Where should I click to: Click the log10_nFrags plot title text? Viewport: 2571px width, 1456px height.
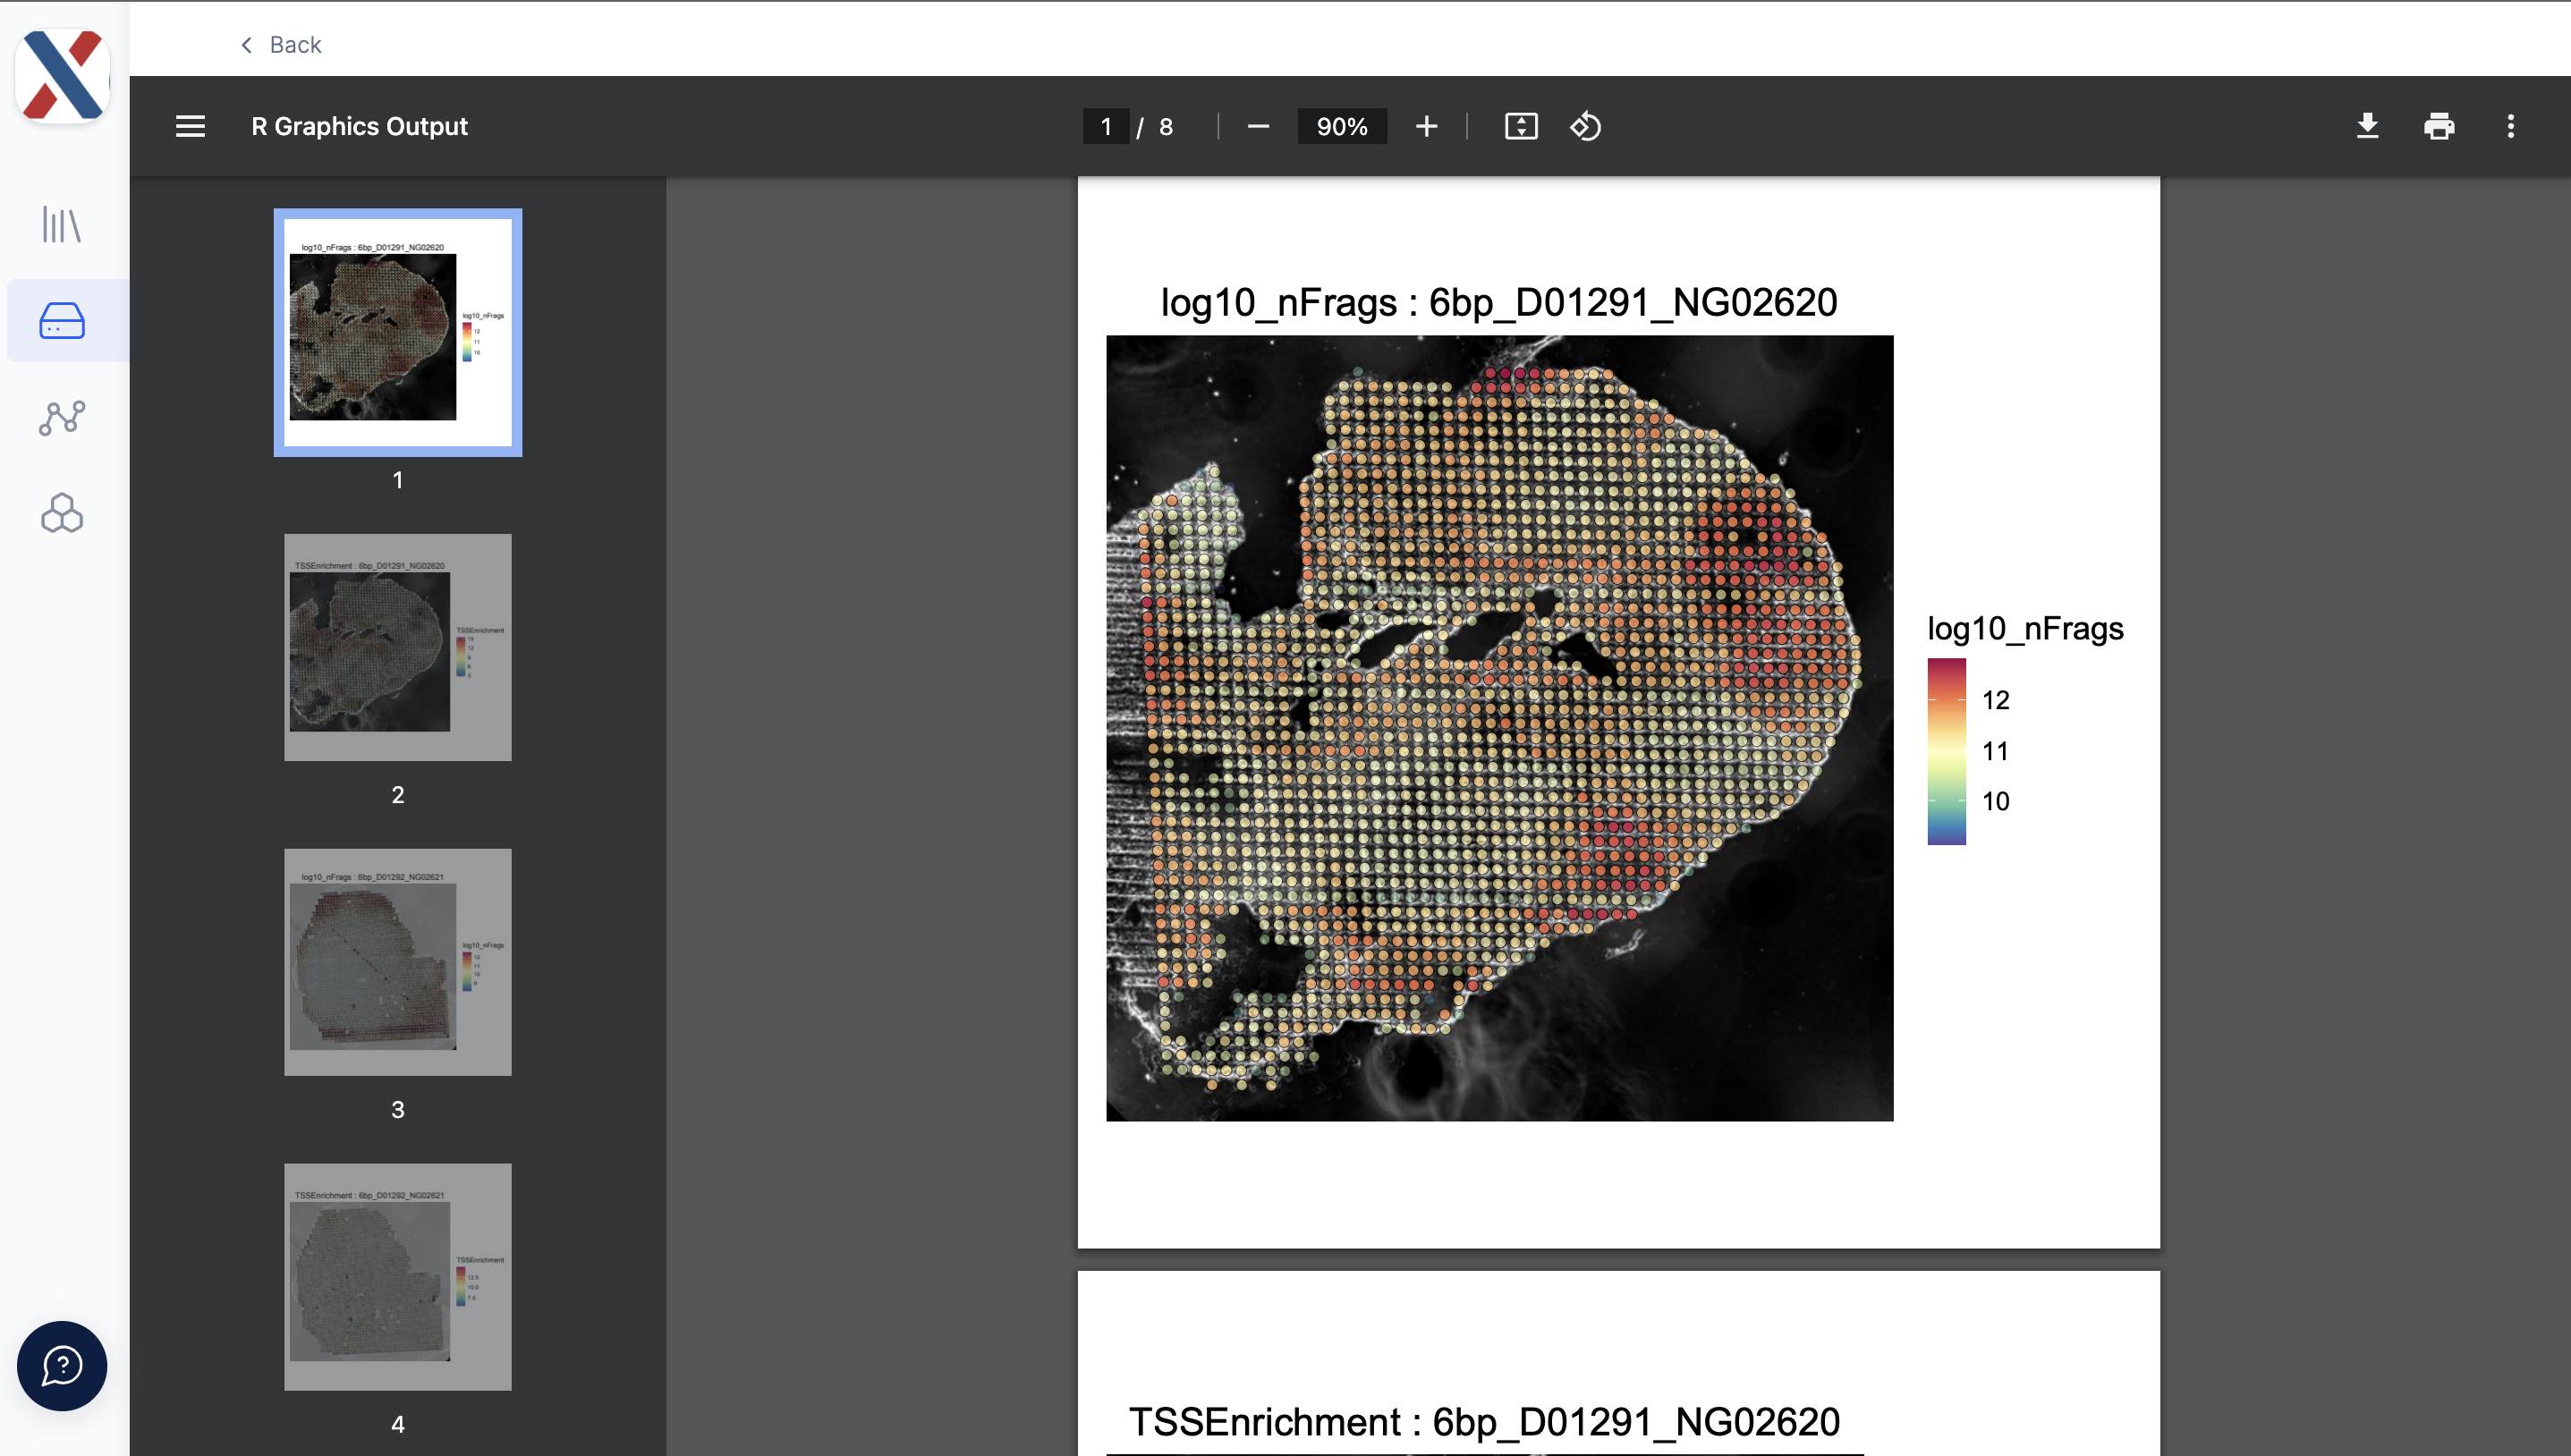pyautogui.click(x=1498, y=302)
